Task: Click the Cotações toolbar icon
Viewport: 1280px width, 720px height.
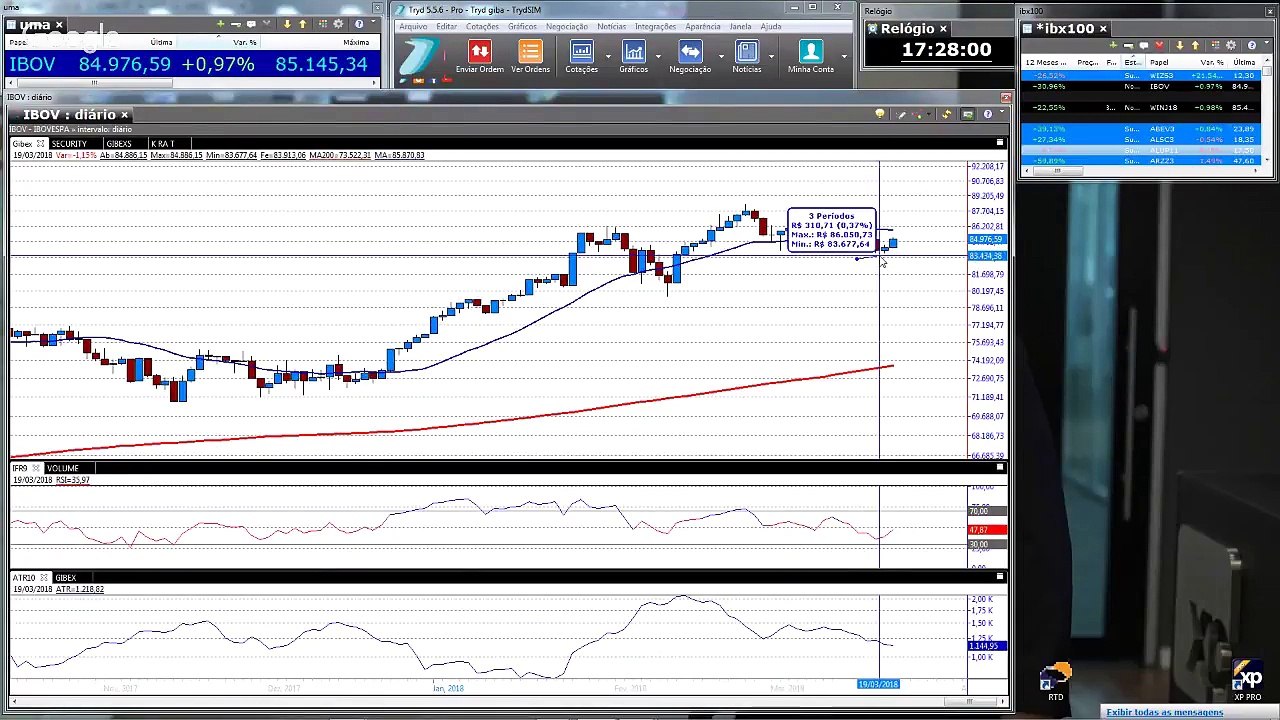Action: coord(581,56)
